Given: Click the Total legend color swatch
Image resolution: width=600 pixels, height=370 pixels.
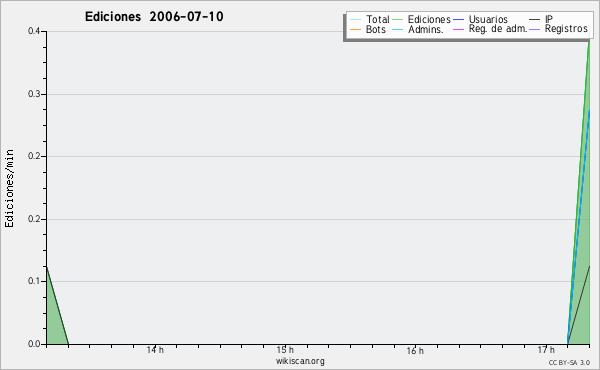Looking at the screenshot, I should 355,20.
